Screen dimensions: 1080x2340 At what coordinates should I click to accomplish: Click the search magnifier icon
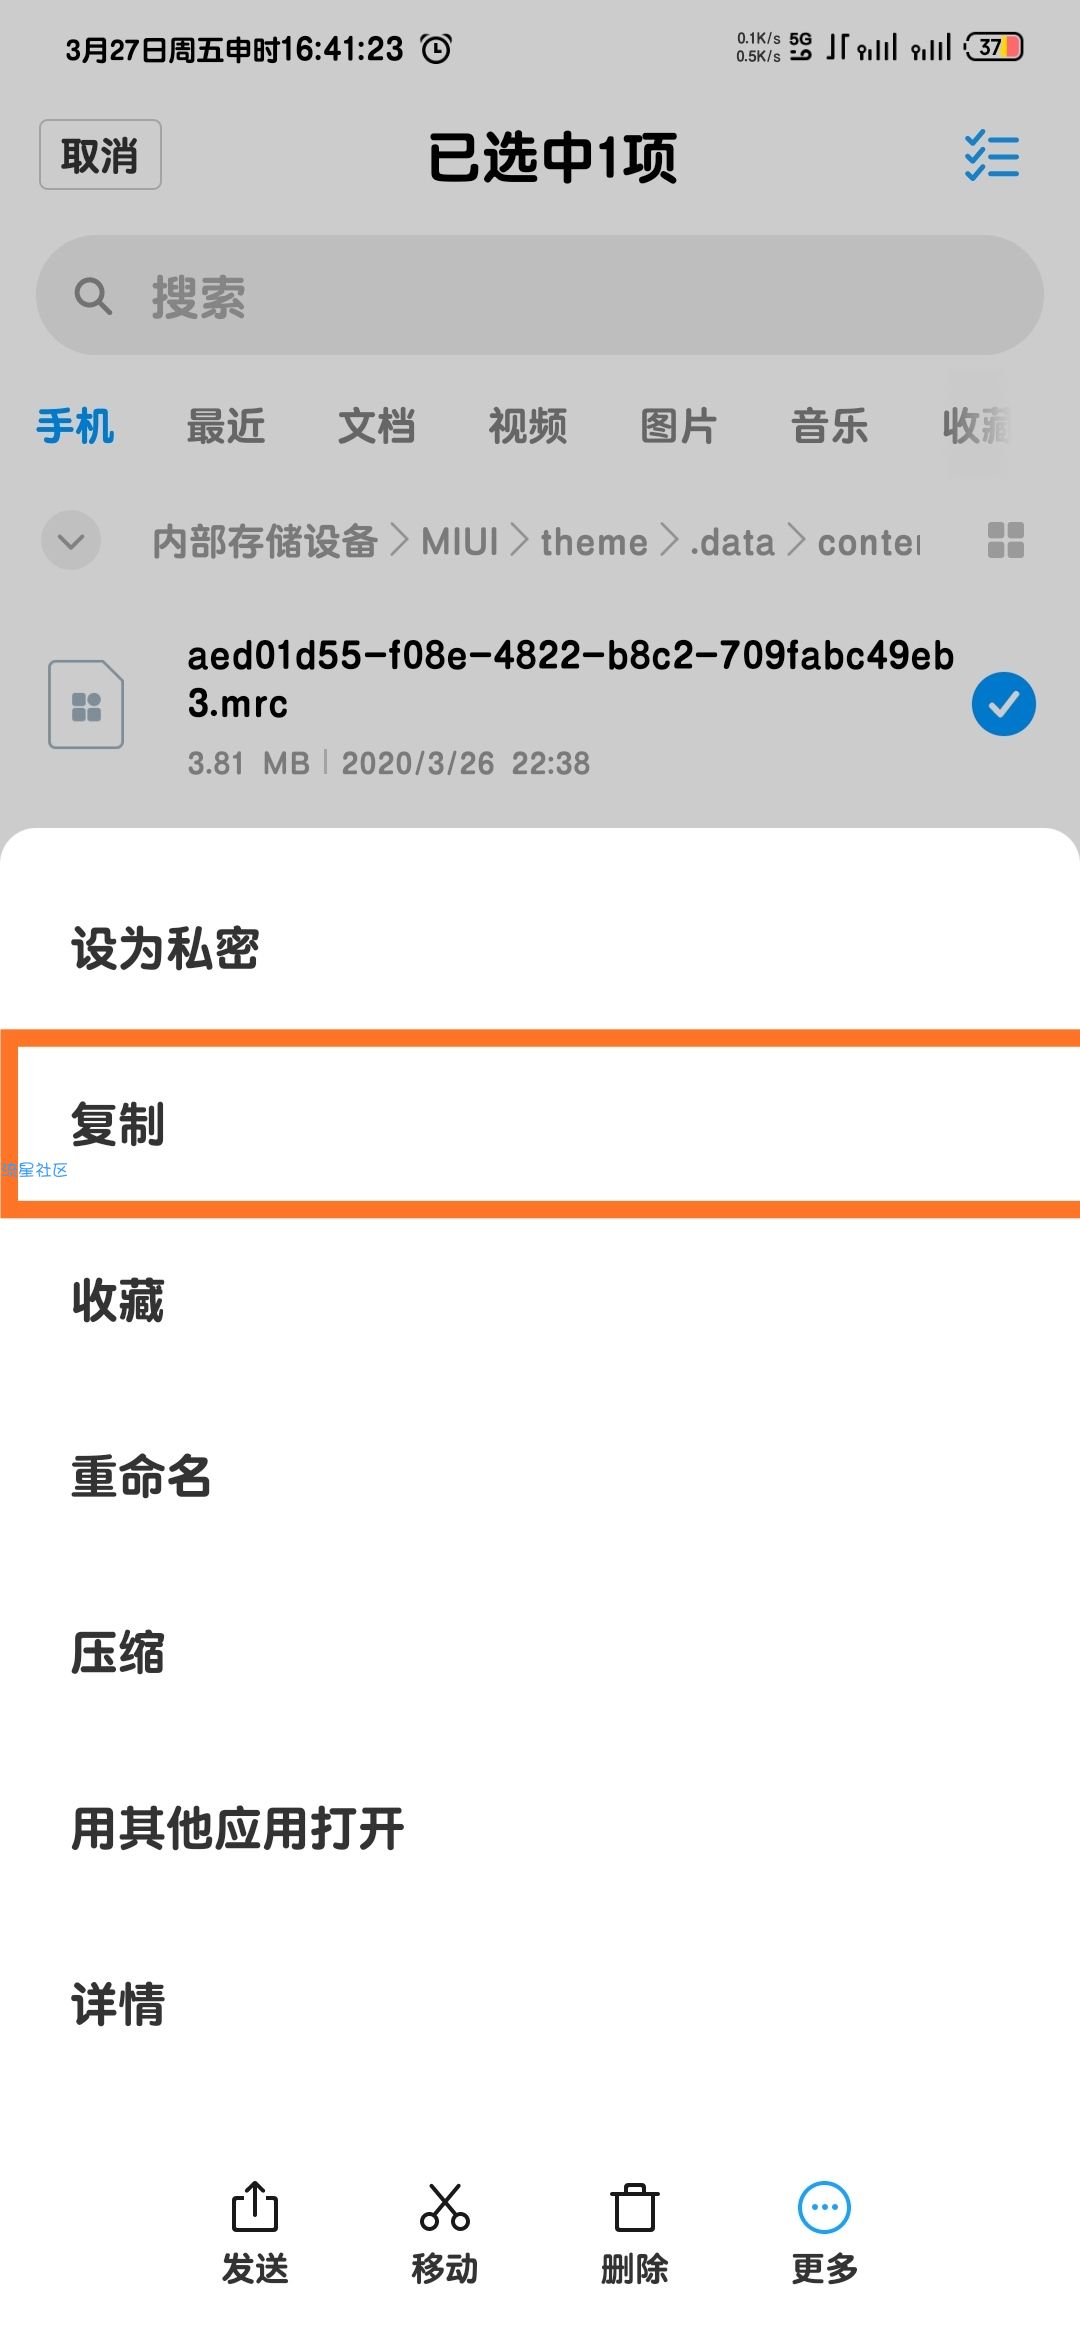click(93, 296)
